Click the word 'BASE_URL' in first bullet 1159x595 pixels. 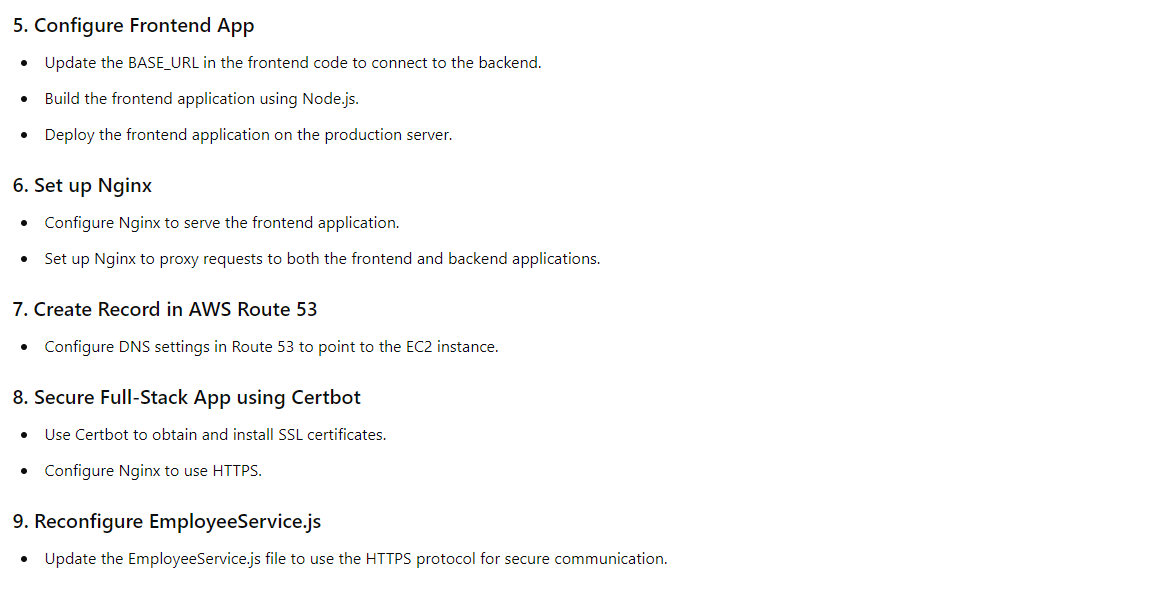(x=163, y=63)
